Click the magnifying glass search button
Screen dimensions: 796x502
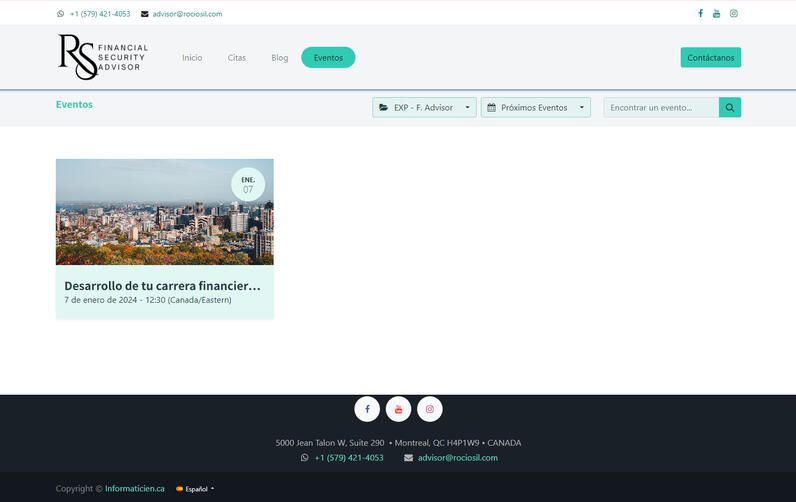[x=730, y=107]
